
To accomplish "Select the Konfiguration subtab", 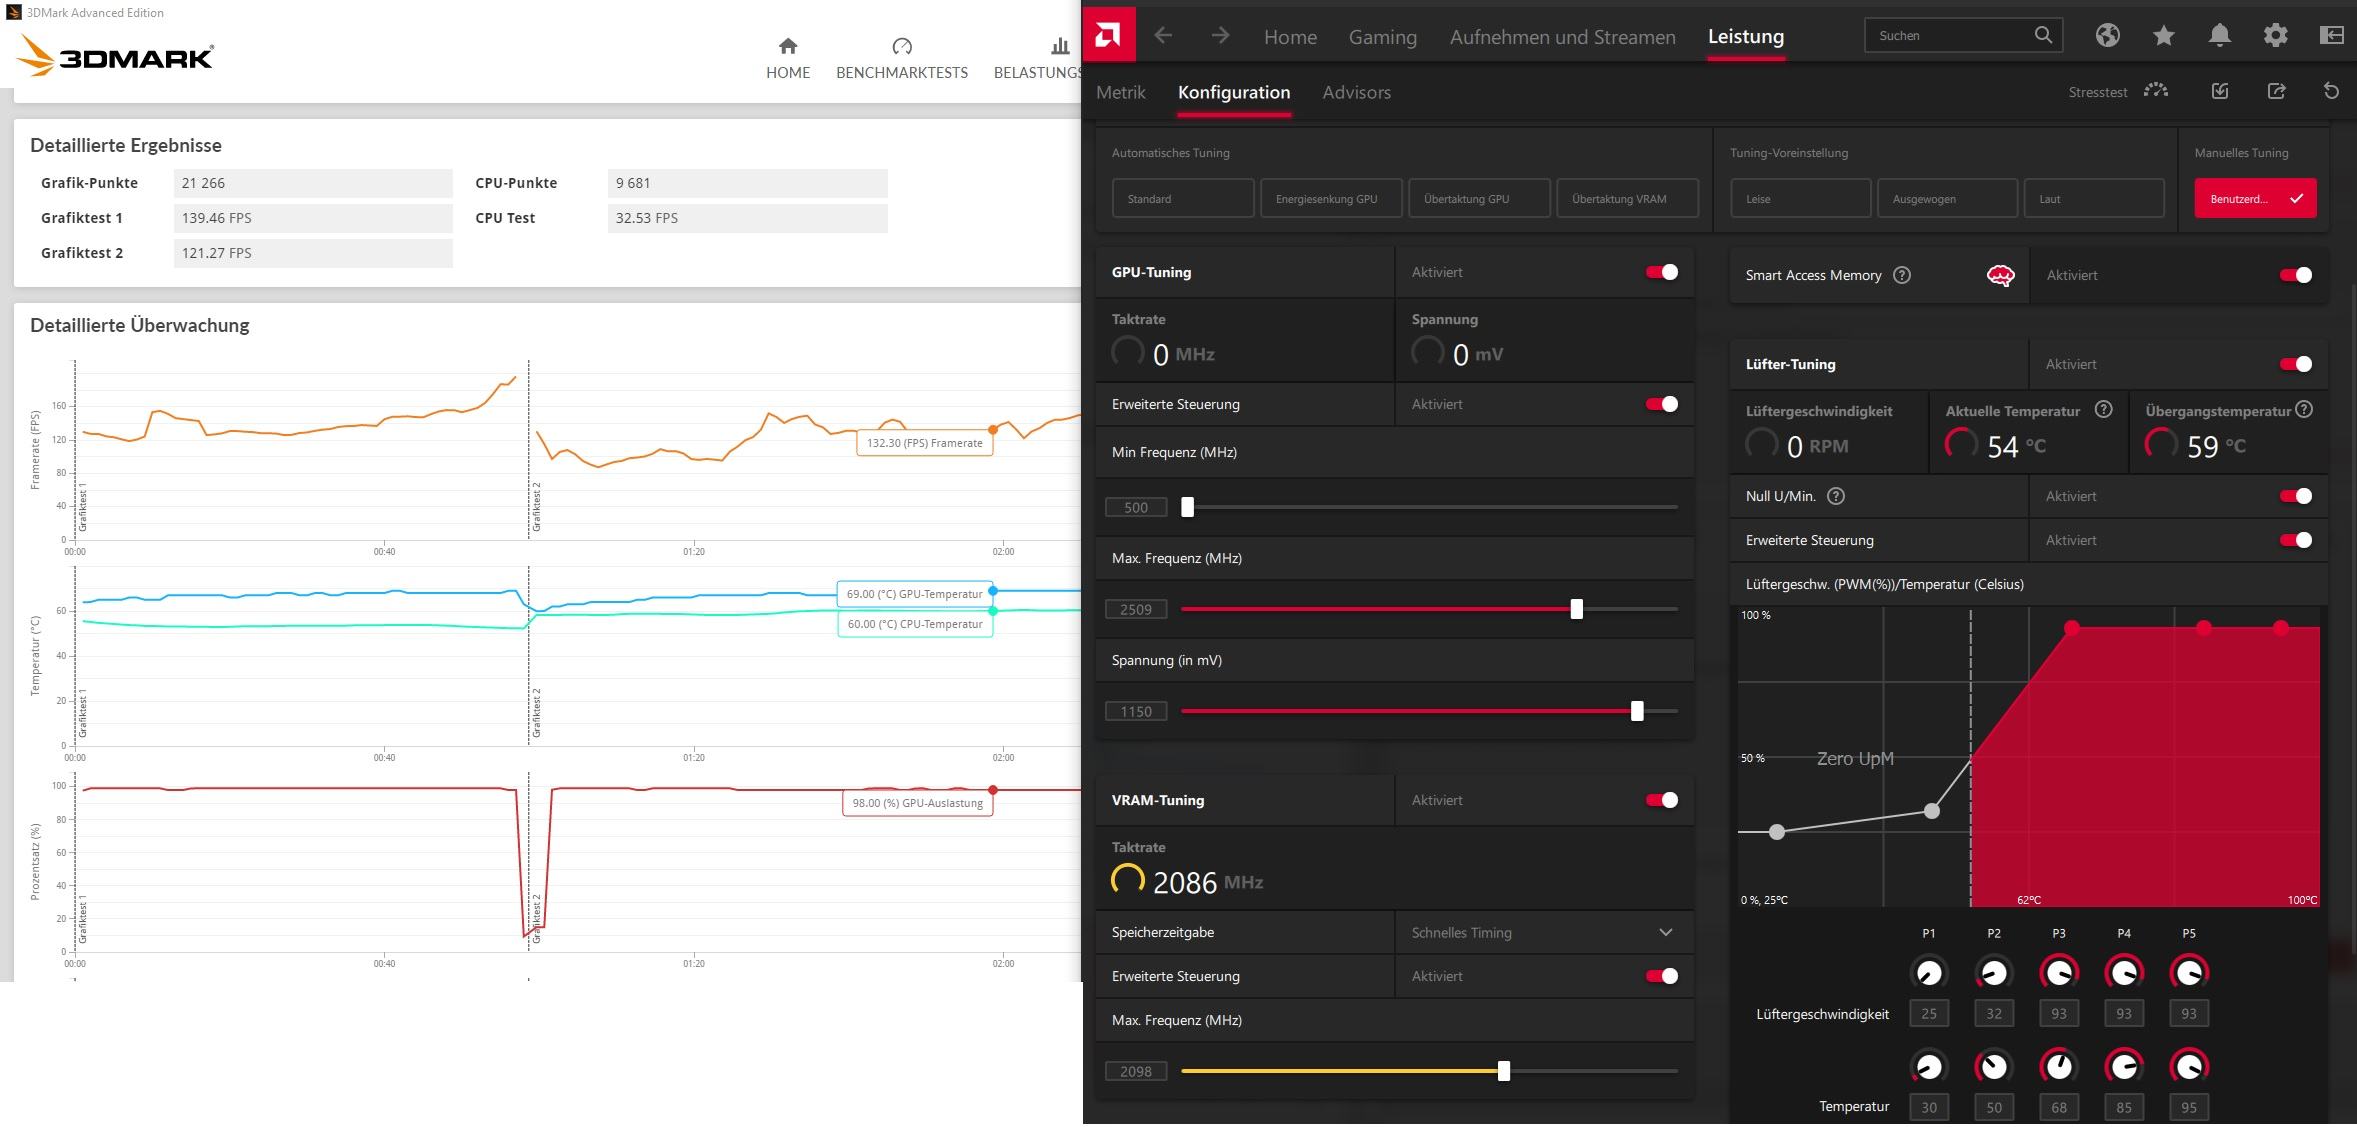I will click(x=1233, y=92).
